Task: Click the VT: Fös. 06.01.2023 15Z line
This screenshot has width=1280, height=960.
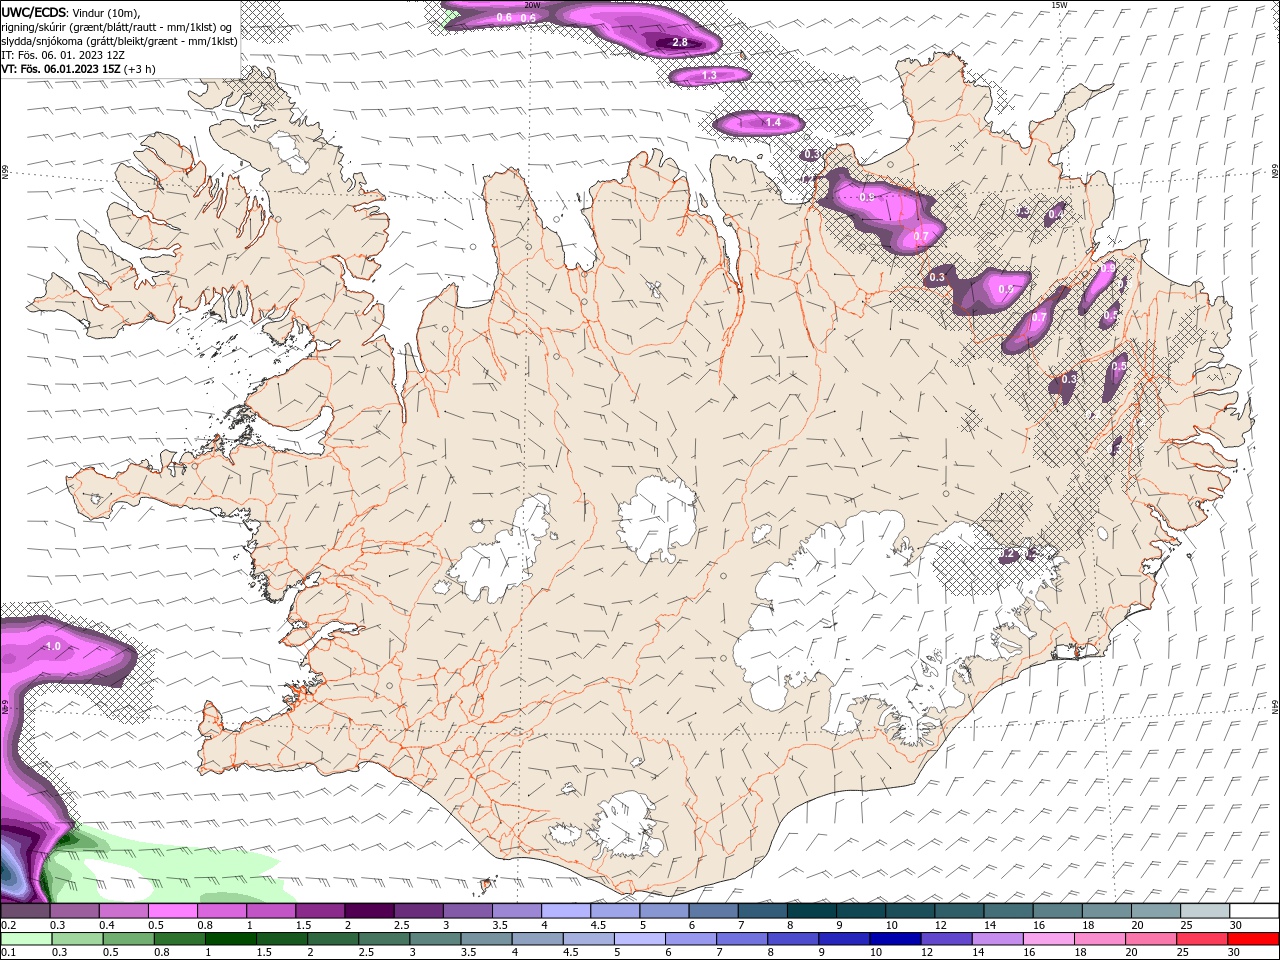Action: (x=78, y=69)
